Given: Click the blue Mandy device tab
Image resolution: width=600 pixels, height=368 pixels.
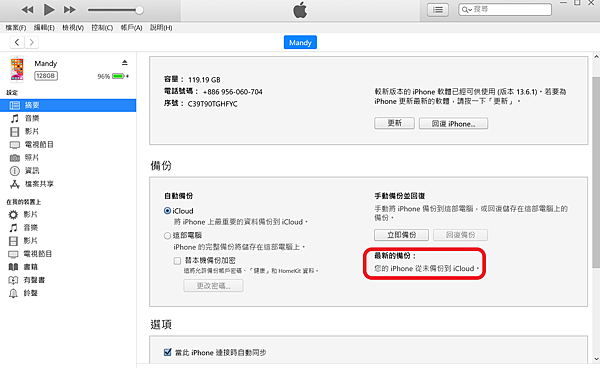Looking at the screenshot, I should coord(300,42).
